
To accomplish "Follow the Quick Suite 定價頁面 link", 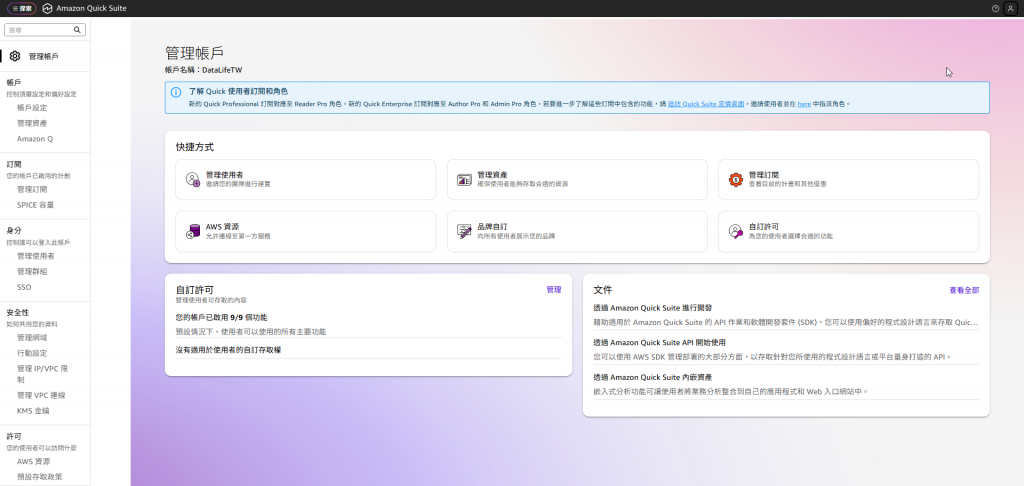I will (706, 104).
